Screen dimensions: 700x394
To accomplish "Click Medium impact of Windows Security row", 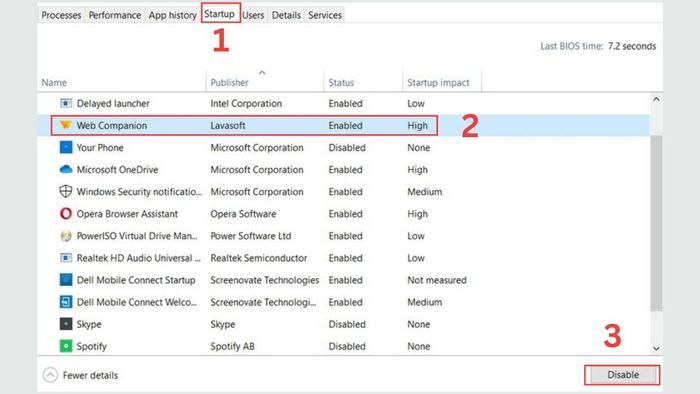I will point(425,192).
